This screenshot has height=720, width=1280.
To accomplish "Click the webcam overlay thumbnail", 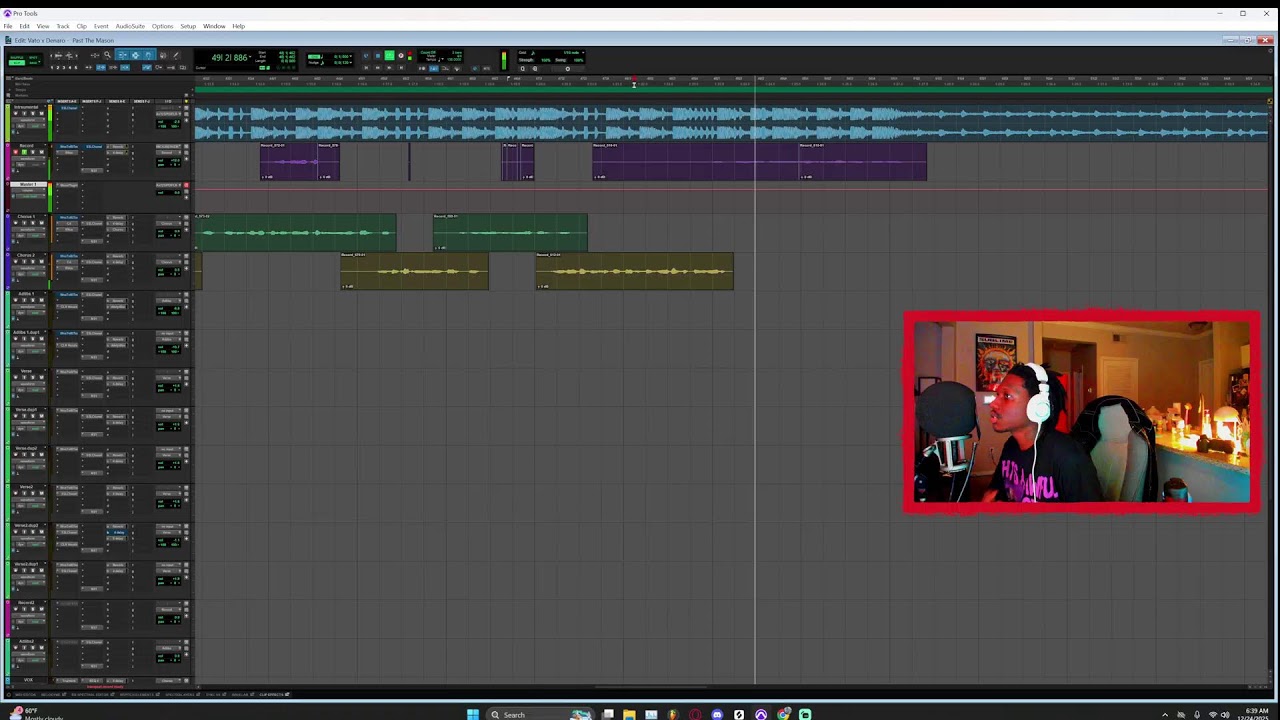I will 1081,412.
